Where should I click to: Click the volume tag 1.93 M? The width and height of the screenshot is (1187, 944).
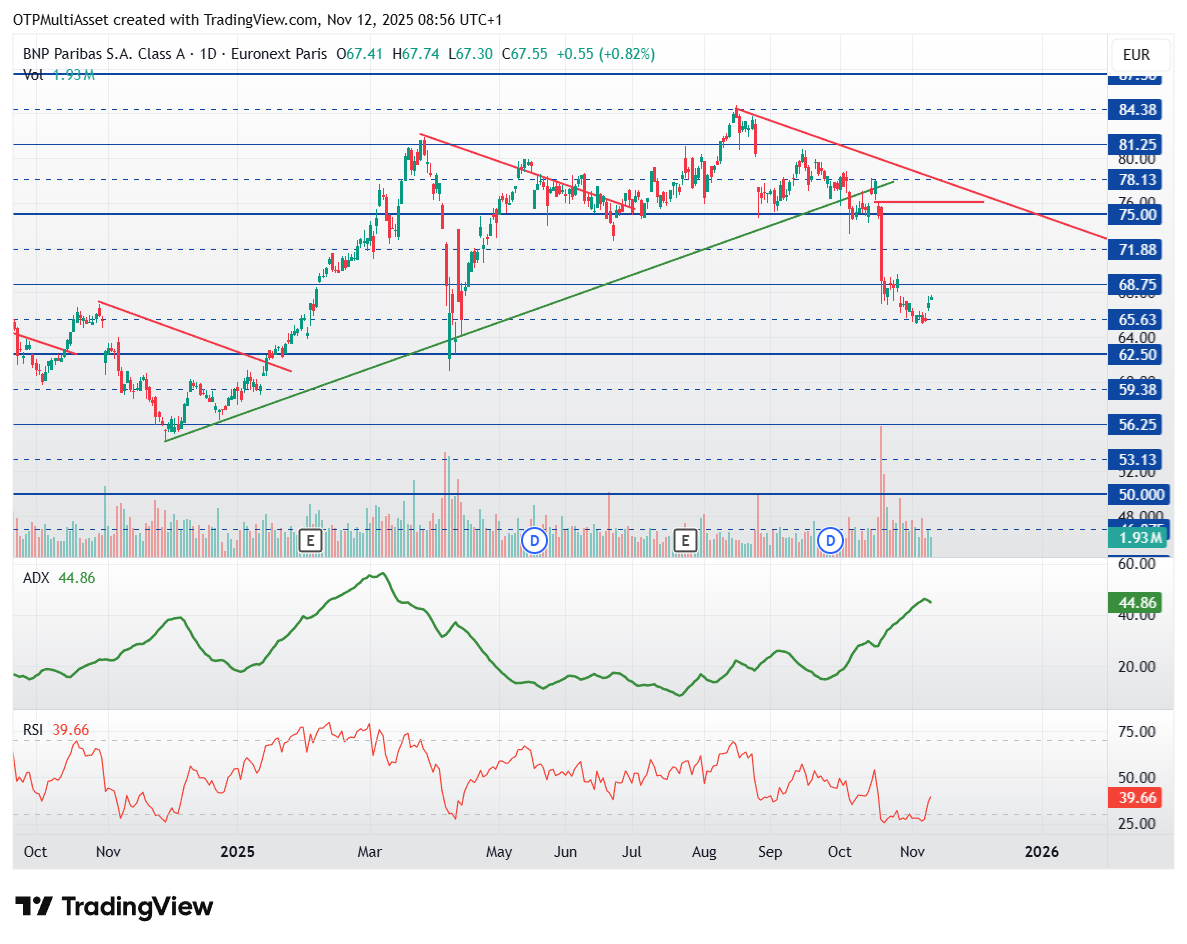[x=1138, y=537]
